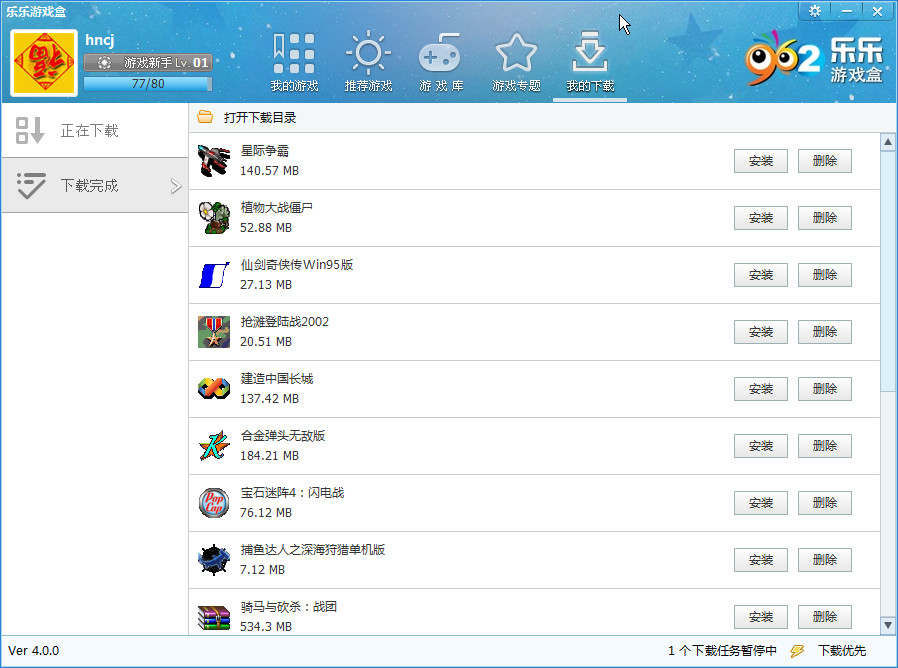The width and height of the screenshot is (898, 668).
Task: Click the chevron beside 下载完成
Action: [x=176, y=186]
